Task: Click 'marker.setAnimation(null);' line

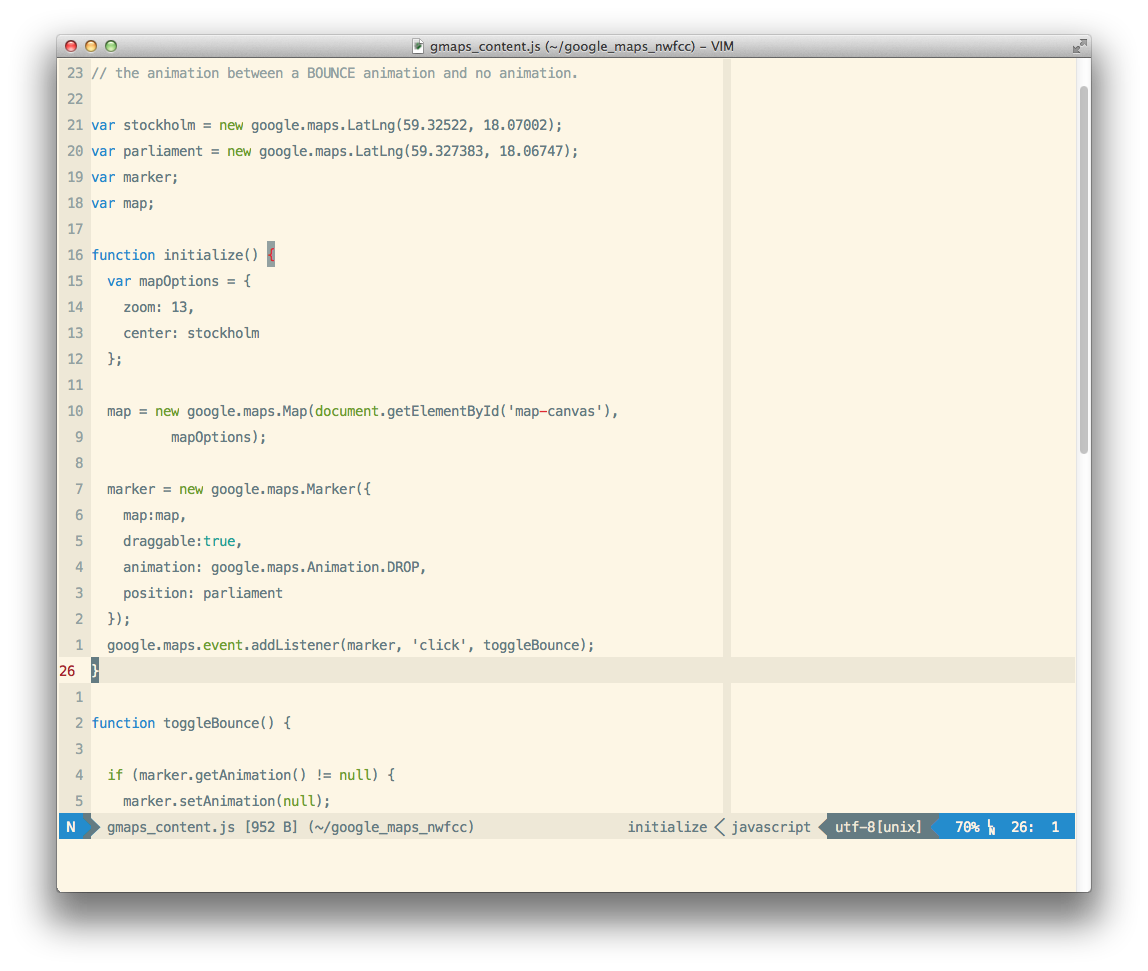Action: tap(226, 801)
